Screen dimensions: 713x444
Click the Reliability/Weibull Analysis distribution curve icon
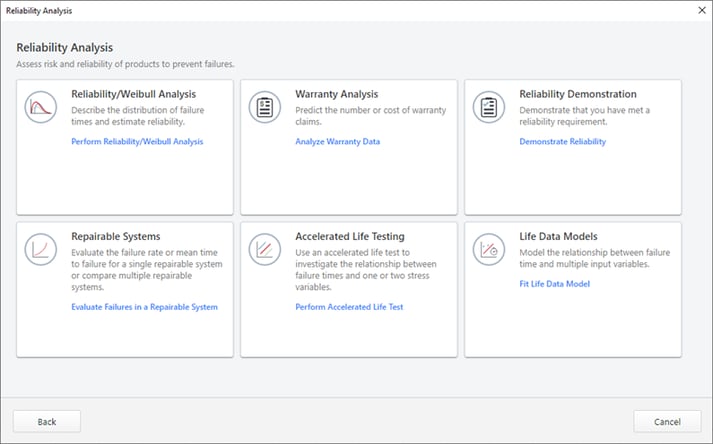[40, 106]
